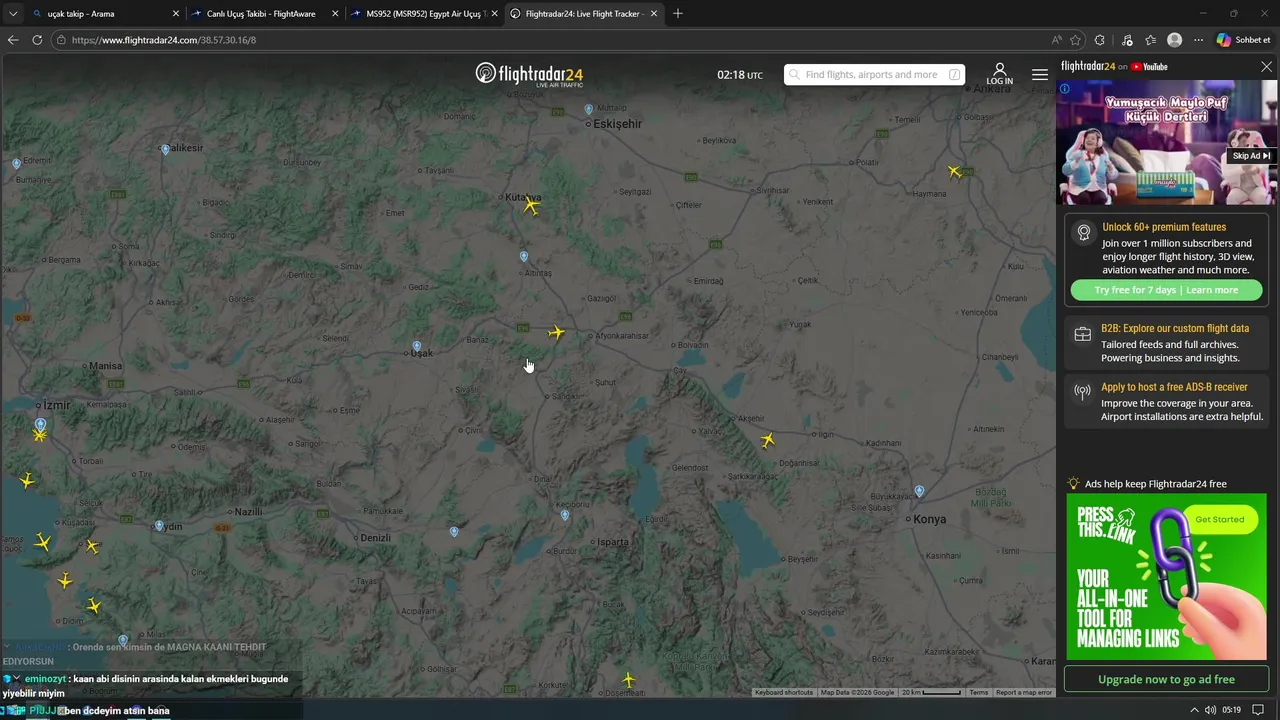Screen dimensions: 1280x720
Task: Click the Flightradar24 logo
Action: click(529, 74)
